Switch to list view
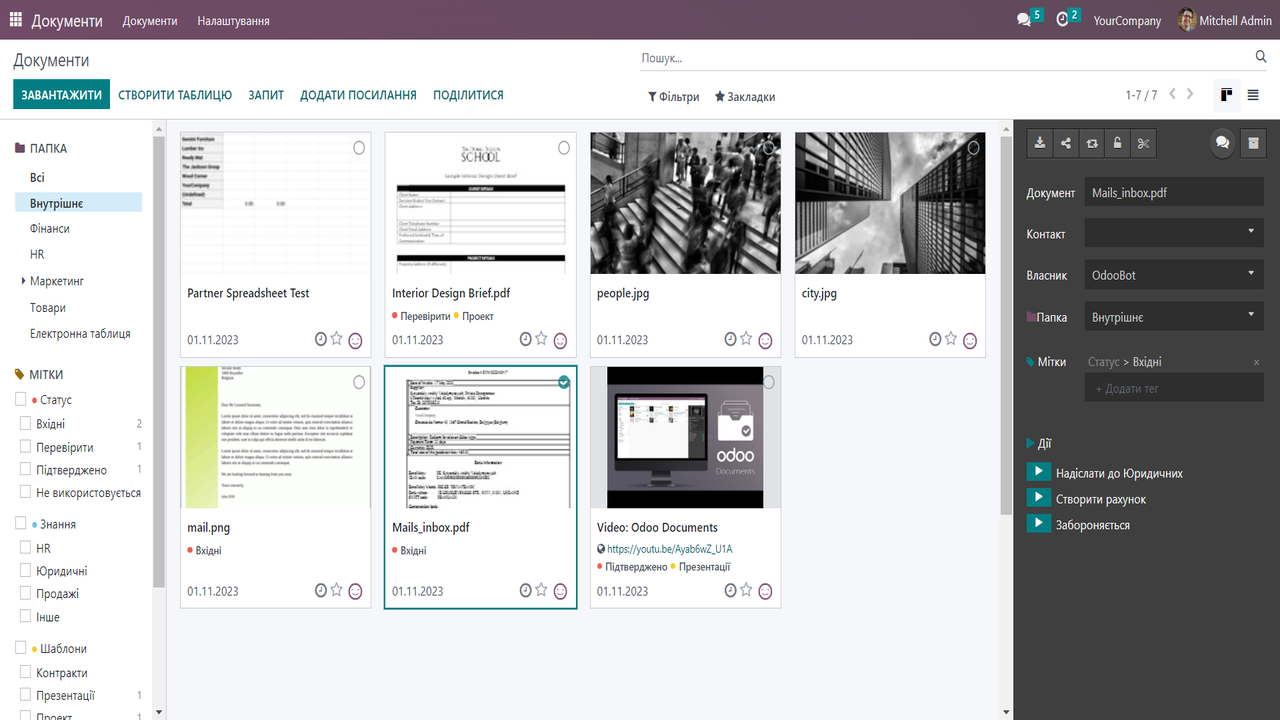The image size is (1280, 720). (1253, 95)
